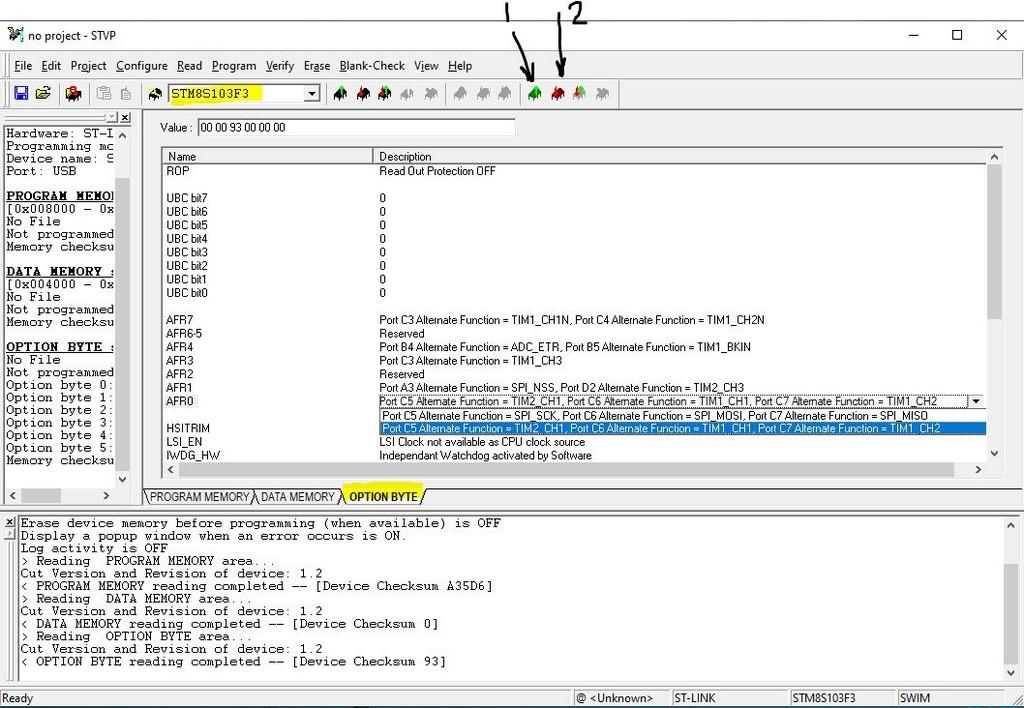This screenshot has height=708, width=1024.
Task: Click the Open file folder icon
Action: click(x=43, y=94)
